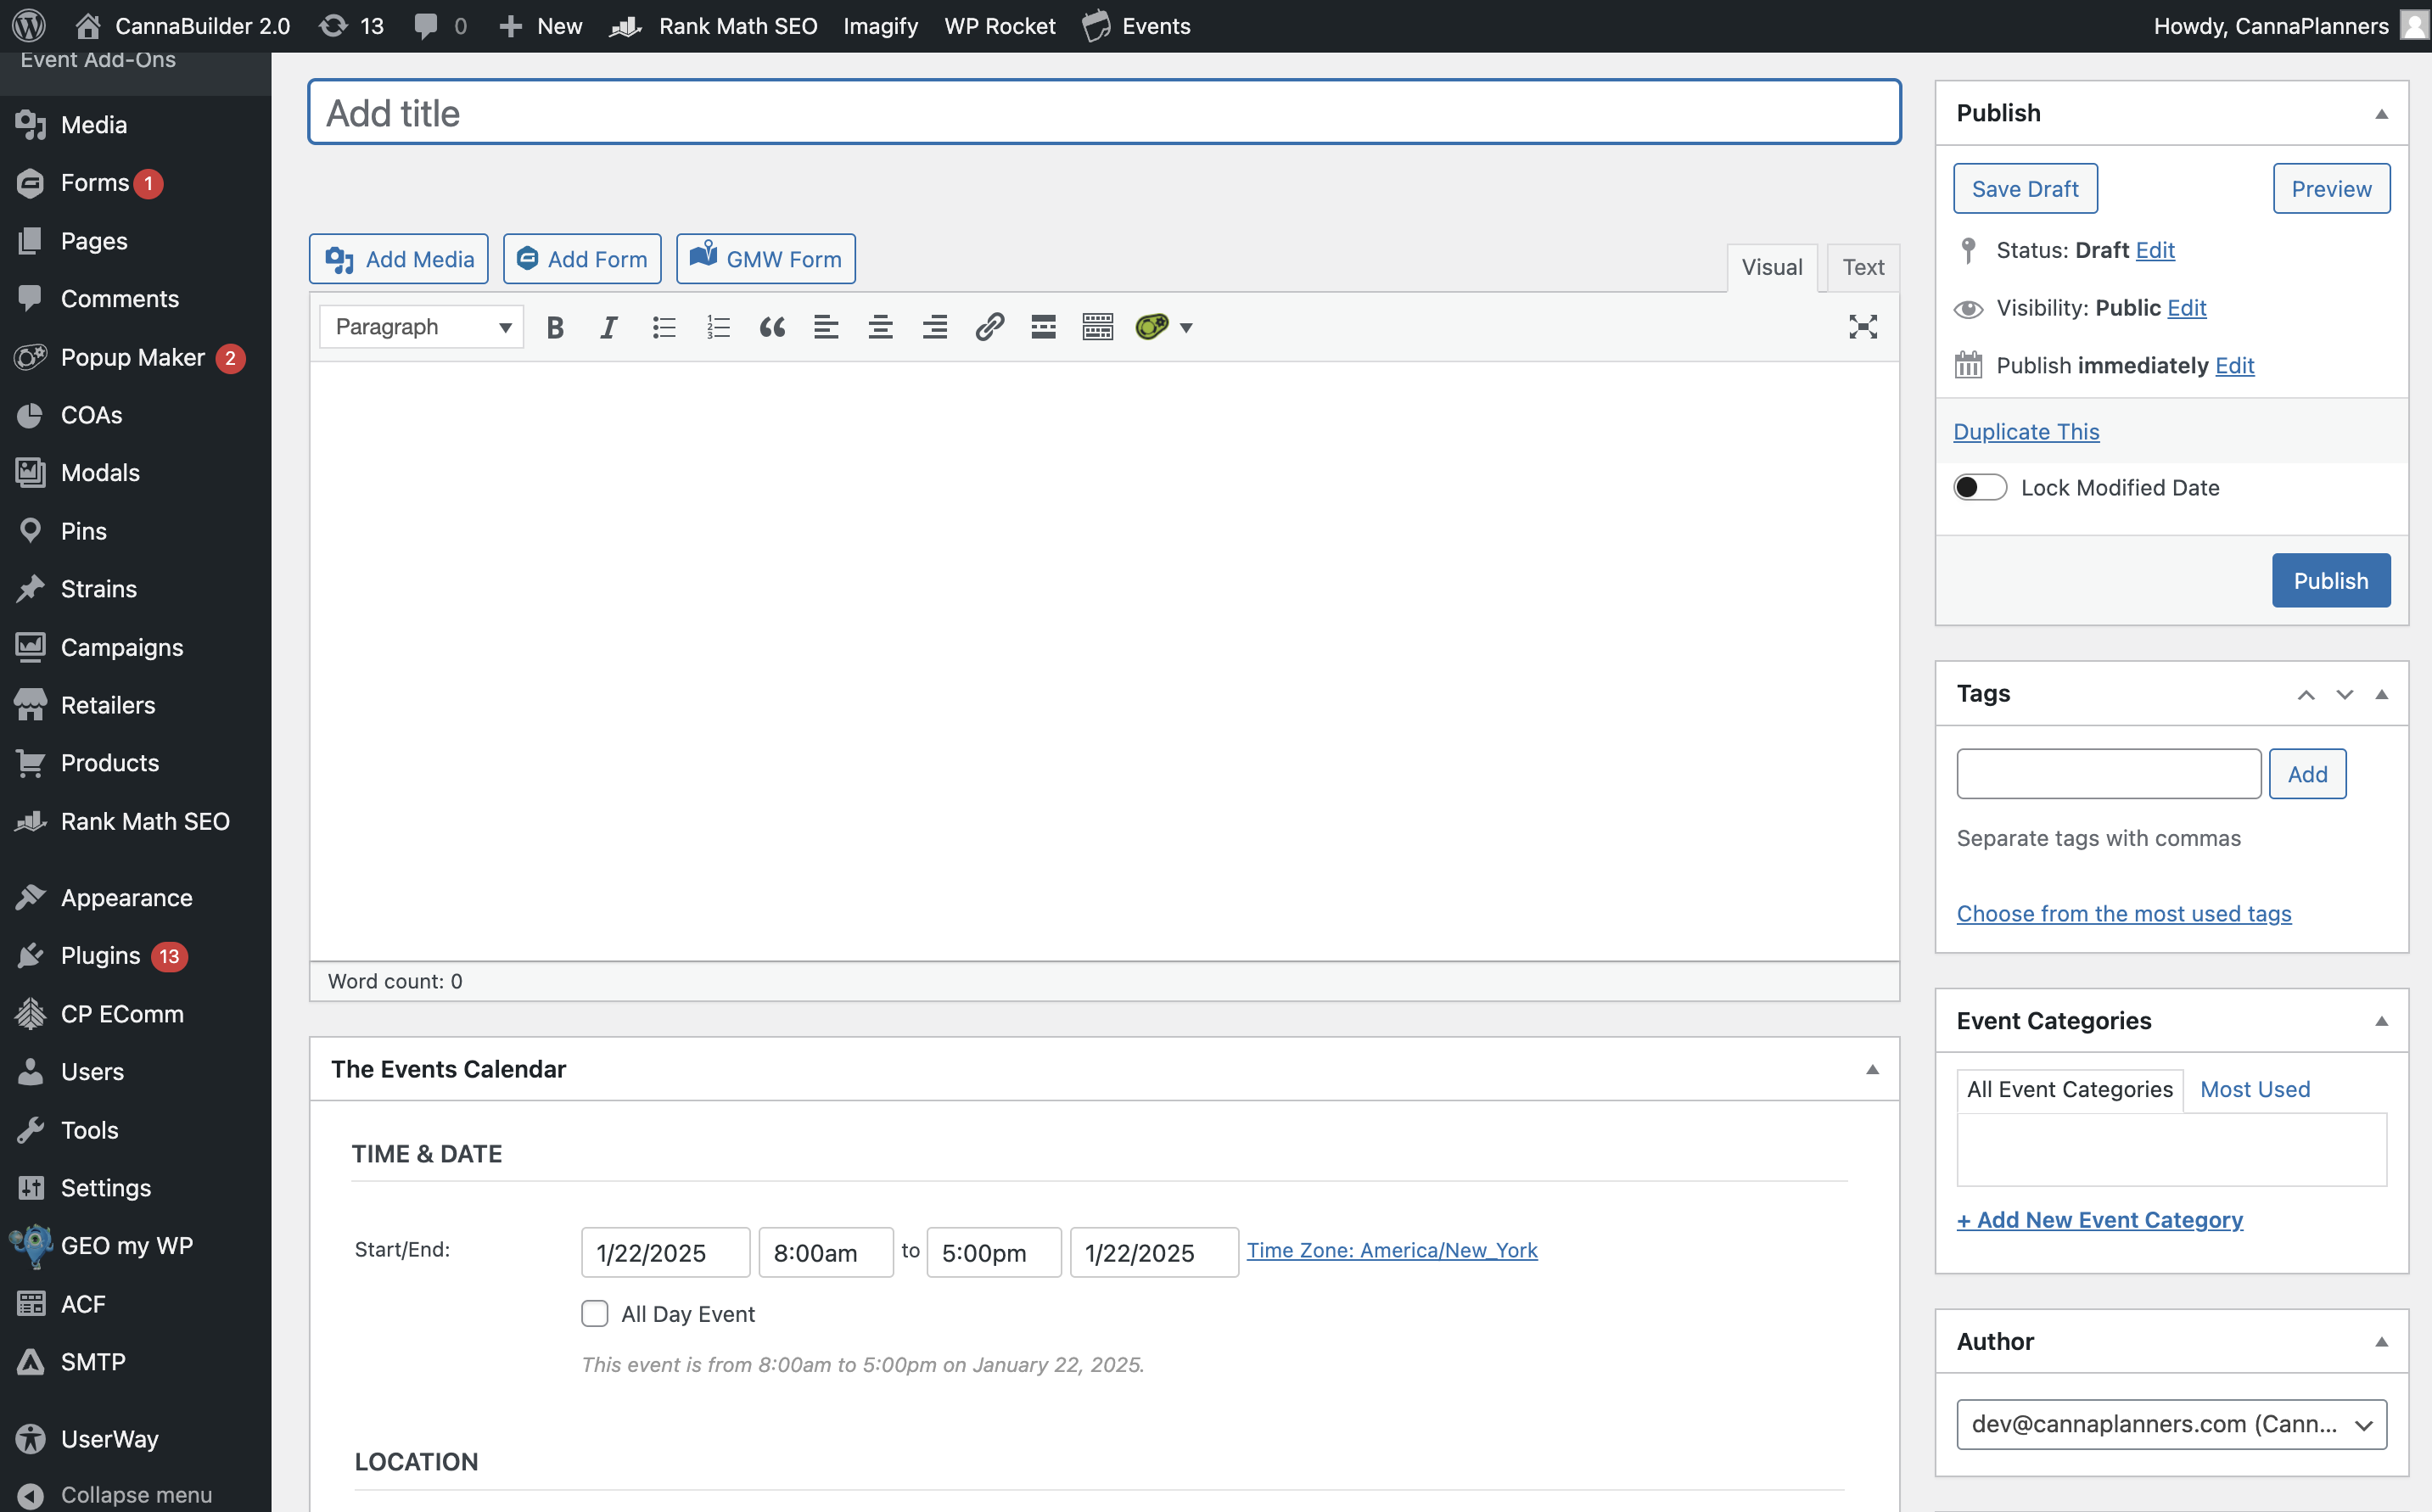2432x1512 pixels.
Task: Click the italic formatting icon
Action: pos(608,327)
